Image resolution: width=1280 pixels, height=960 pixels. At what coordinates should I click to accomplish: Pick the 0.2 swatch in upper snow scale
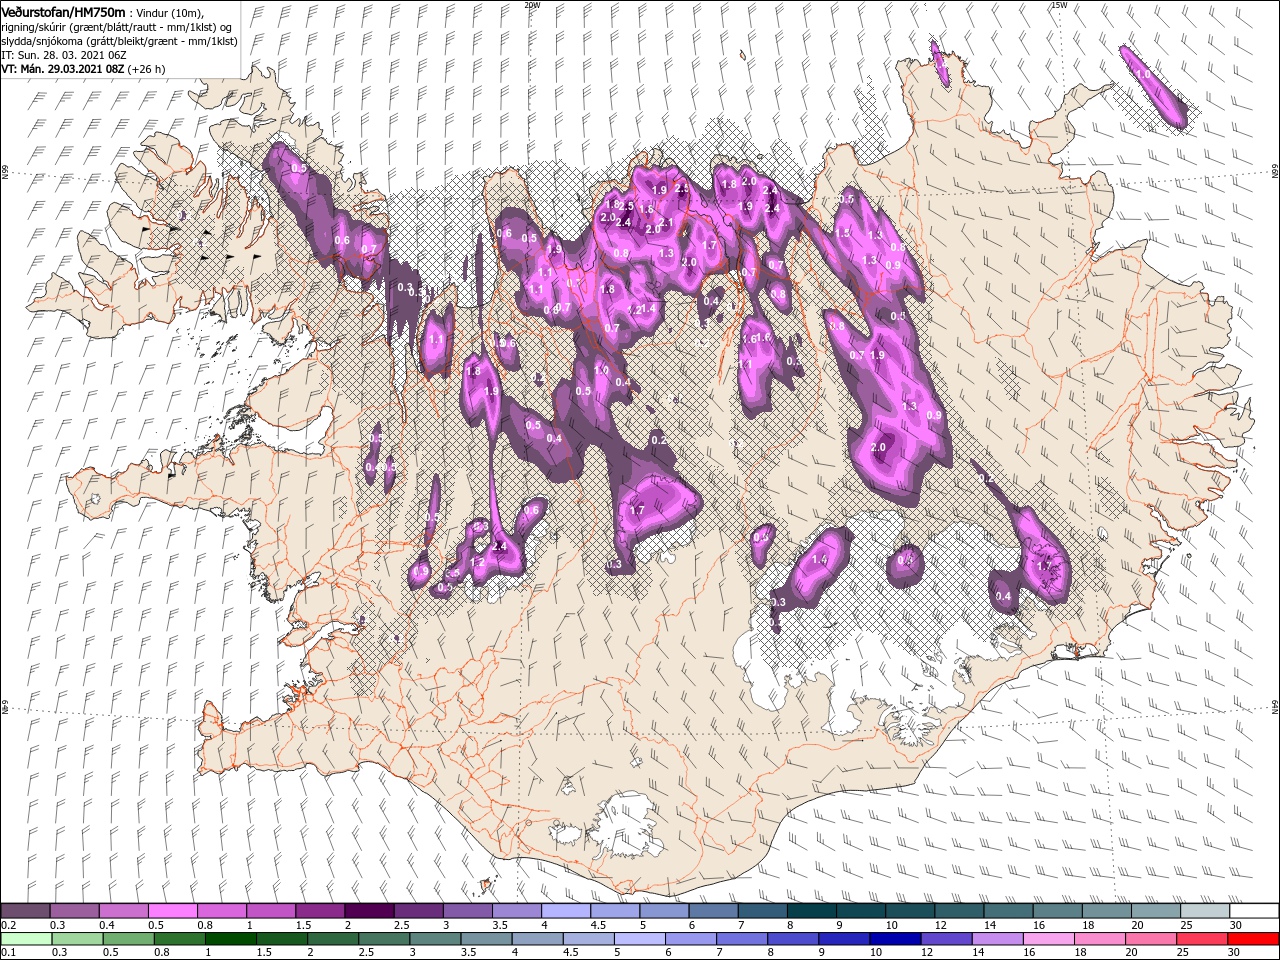click(x=25, y=911)
